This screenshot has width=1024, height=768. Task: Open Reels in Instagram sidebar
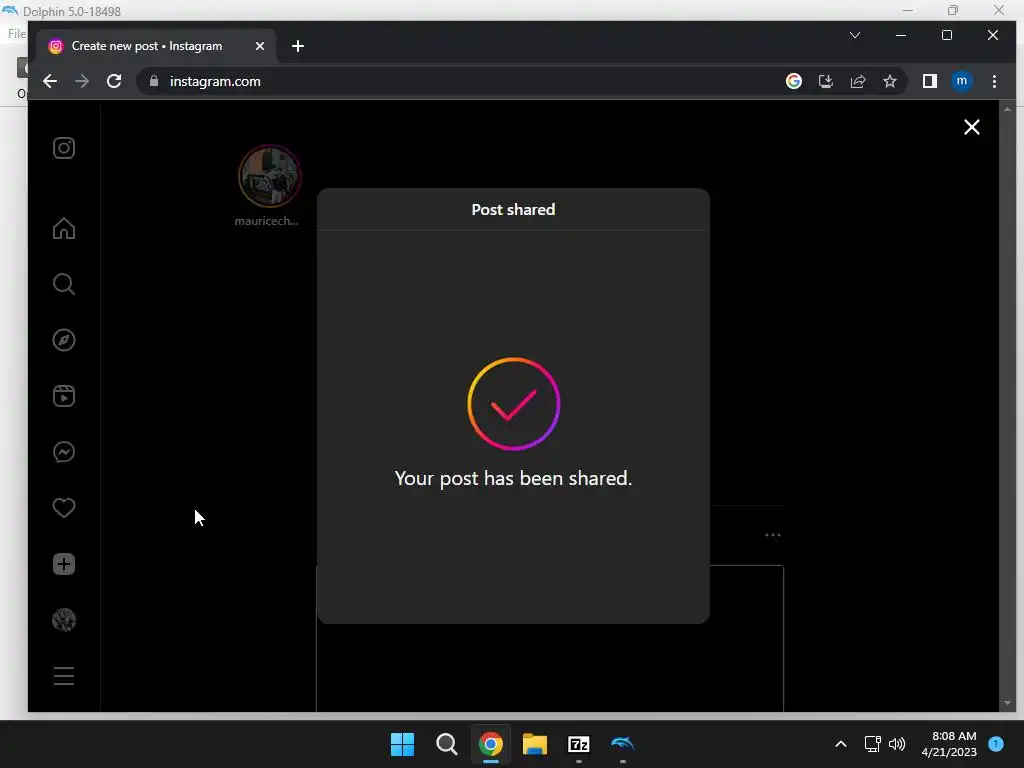click(x=64, y=396)
